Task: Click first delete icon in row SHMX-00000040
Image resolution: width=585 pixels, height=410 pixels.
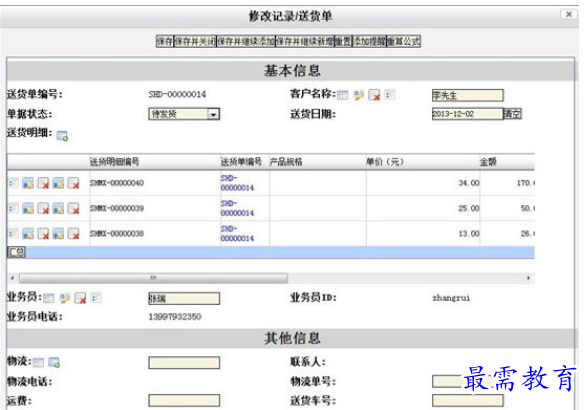Action: pyautogui.click(x=43, y=183)
